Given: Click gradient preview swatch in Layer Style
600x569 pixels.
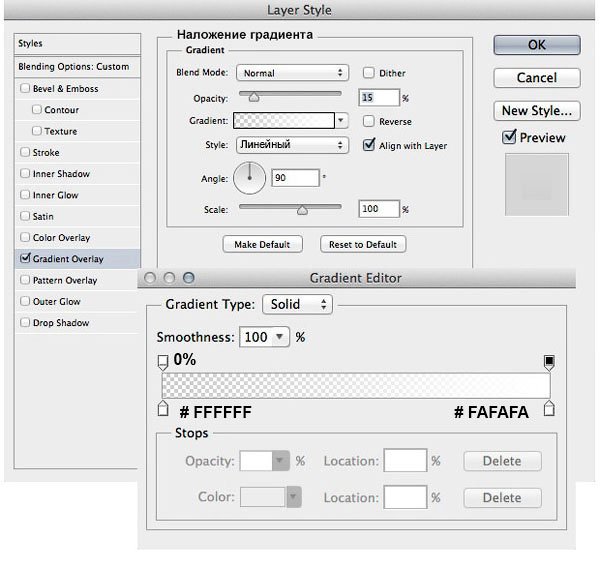Looking at the screenshot, I should click(x=284, y=121).
